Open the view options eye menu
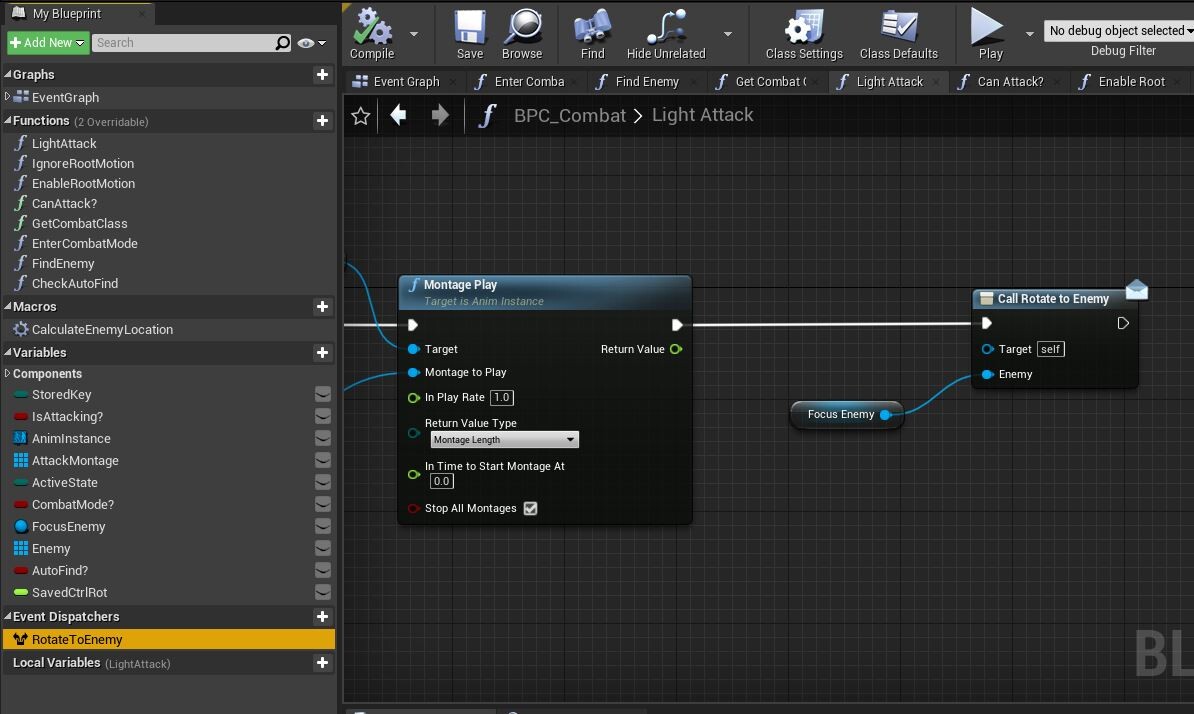The height and width of the screenshot is (714, 1194). click(x=311, y=43)
